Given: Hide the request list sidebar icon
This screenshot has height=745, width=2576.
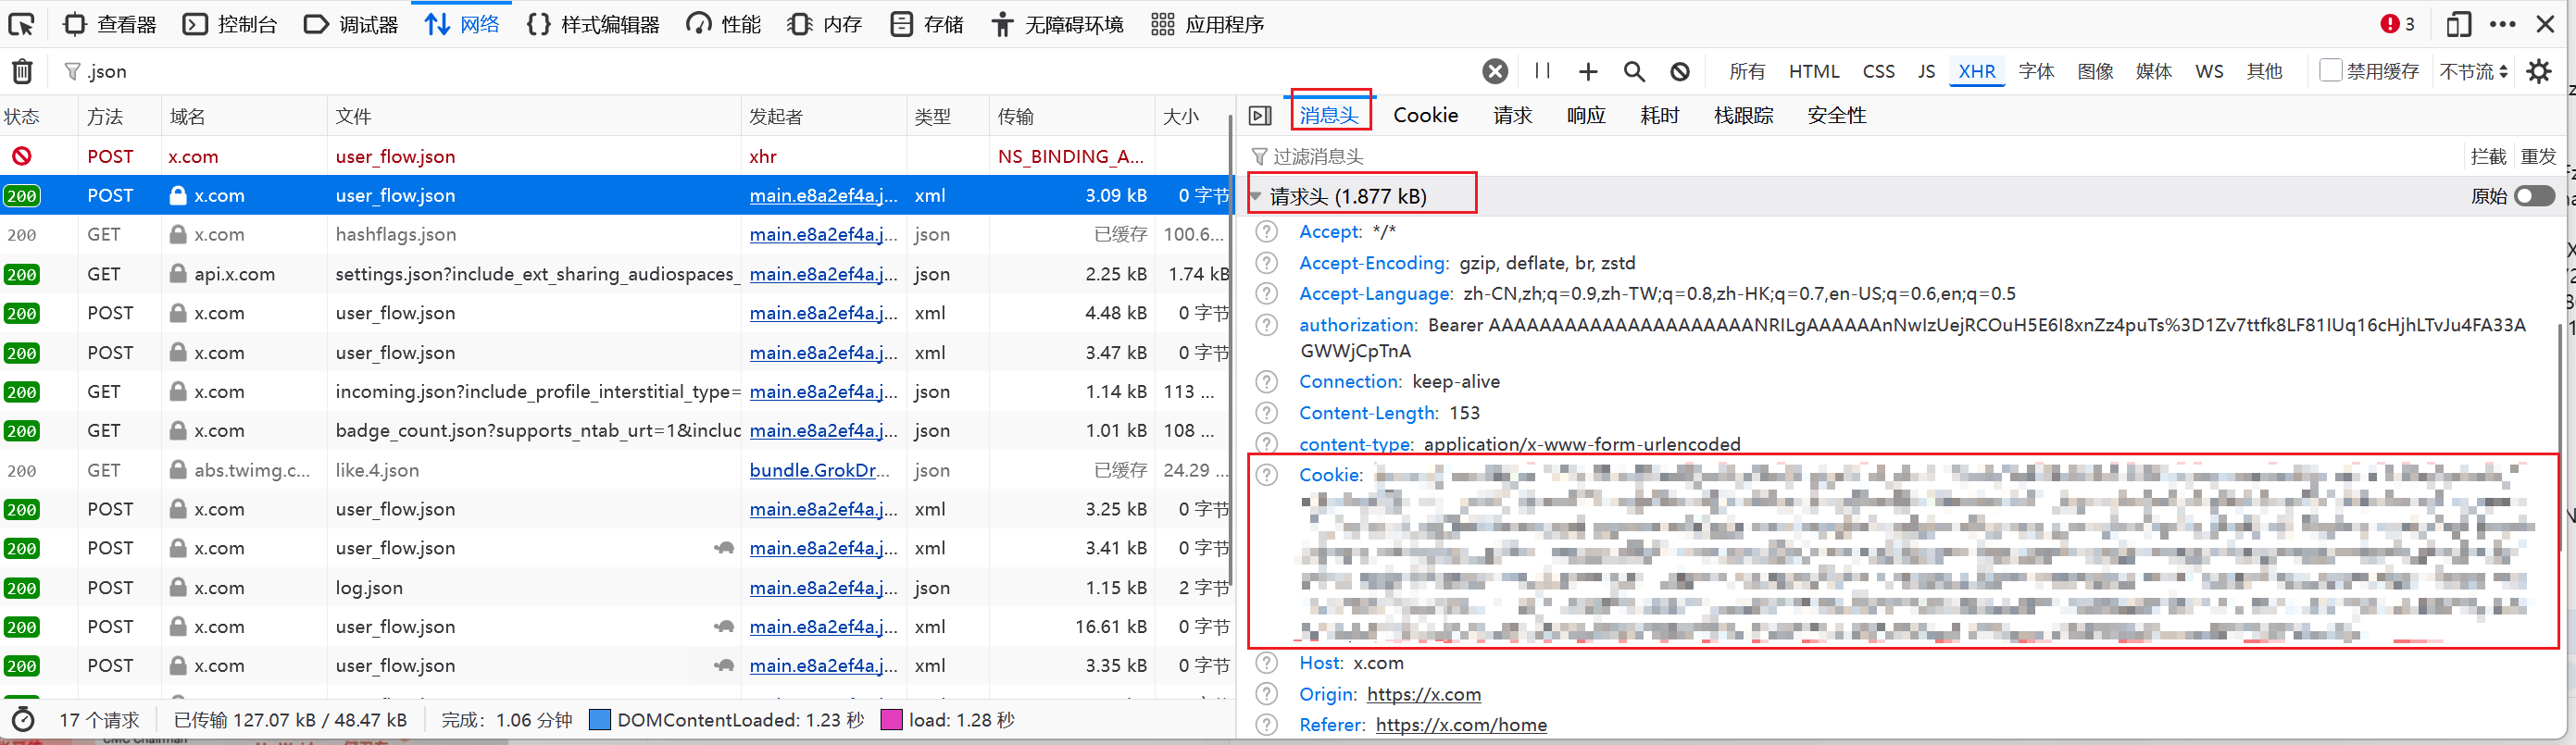Looking at the screenshot, I should (1260, 116).
